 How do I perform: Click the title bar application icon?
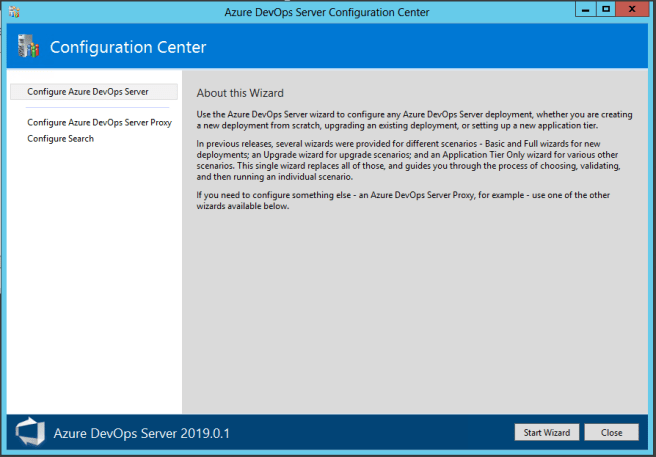pyautogui.click(x=13, y=12)
